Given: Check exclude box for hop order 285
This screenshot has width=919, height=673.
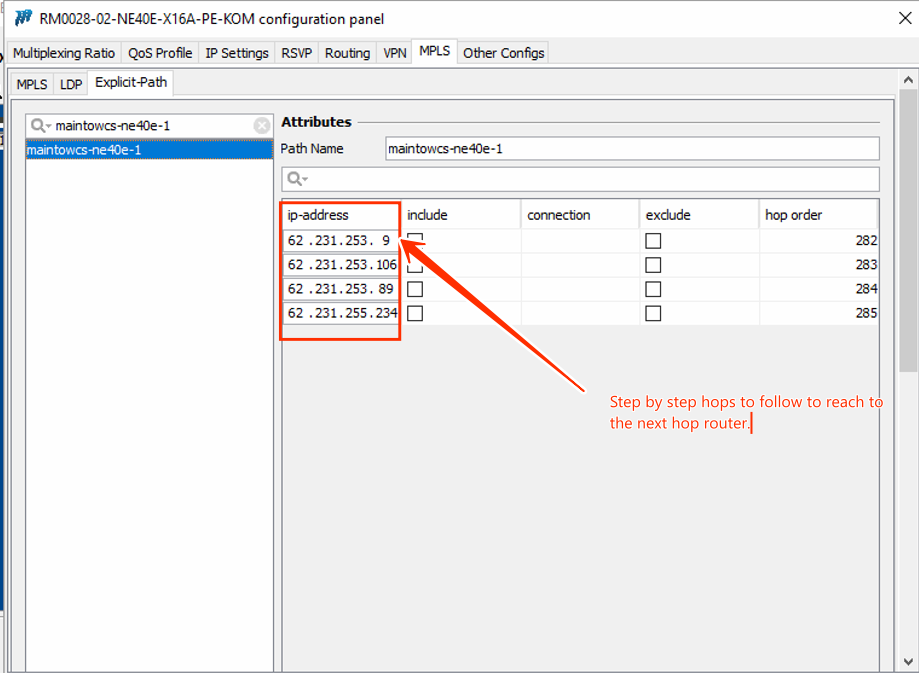Looking at the screenshot, I should pos(653,313).
